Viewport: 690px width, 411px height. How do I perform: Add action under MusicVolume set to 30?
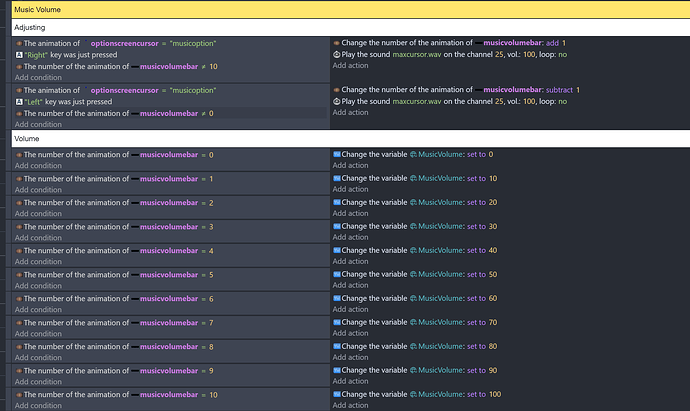point(351,237)
